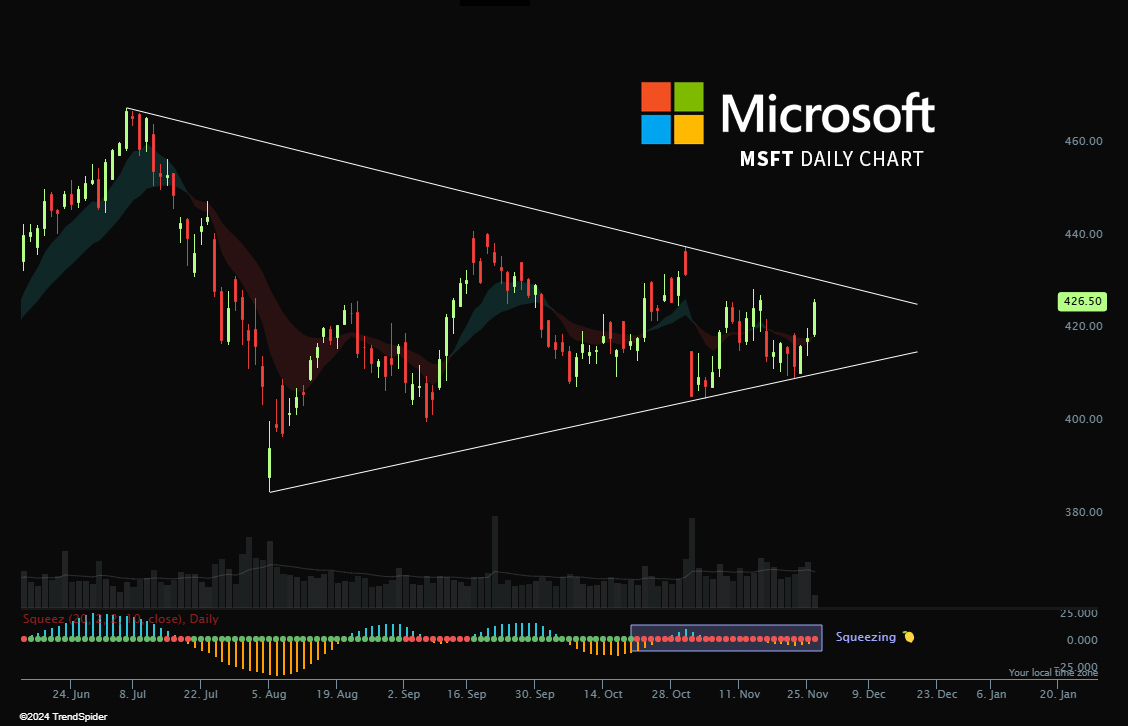
Task: Click the lemon icon beside Squeezing
Action: pyautogui.click(x=909, y=637)
